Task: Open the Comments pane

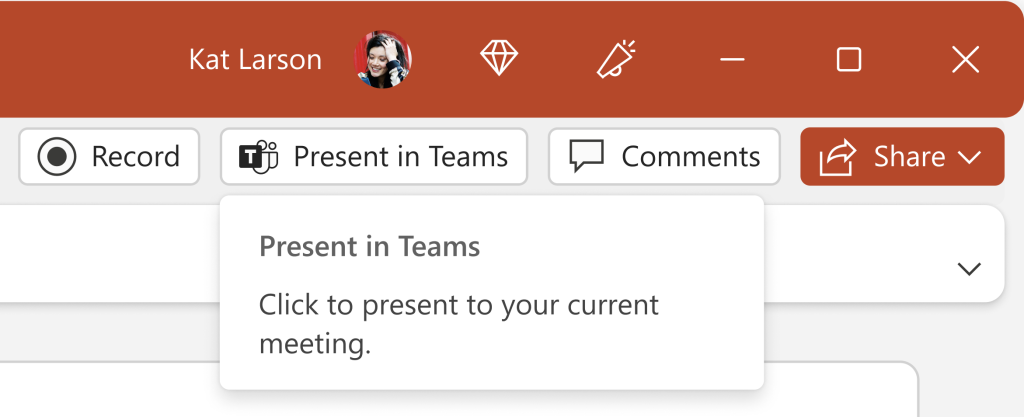Action: tap(690, 157)
